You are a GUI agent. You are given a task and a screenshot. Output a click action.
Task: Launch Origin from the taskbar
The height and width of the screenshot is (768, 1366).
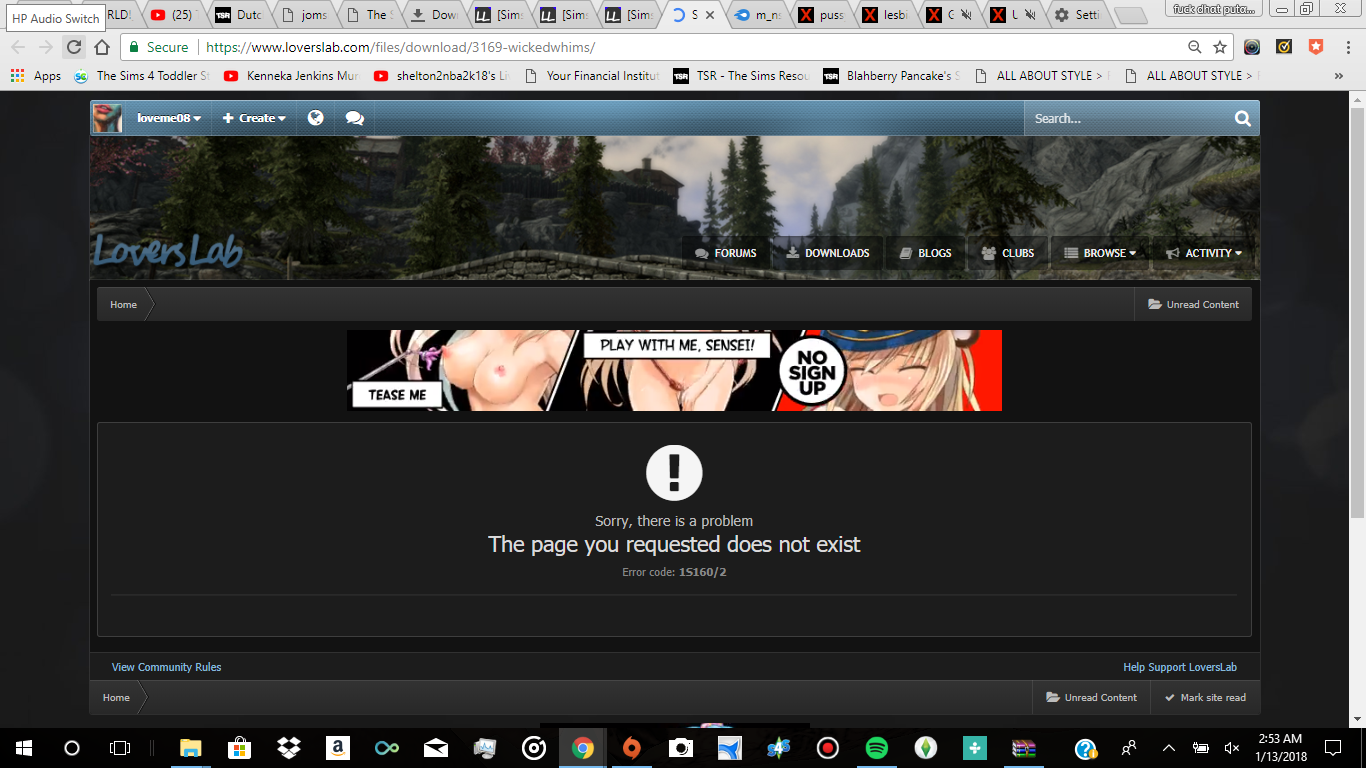coord(631,748)
